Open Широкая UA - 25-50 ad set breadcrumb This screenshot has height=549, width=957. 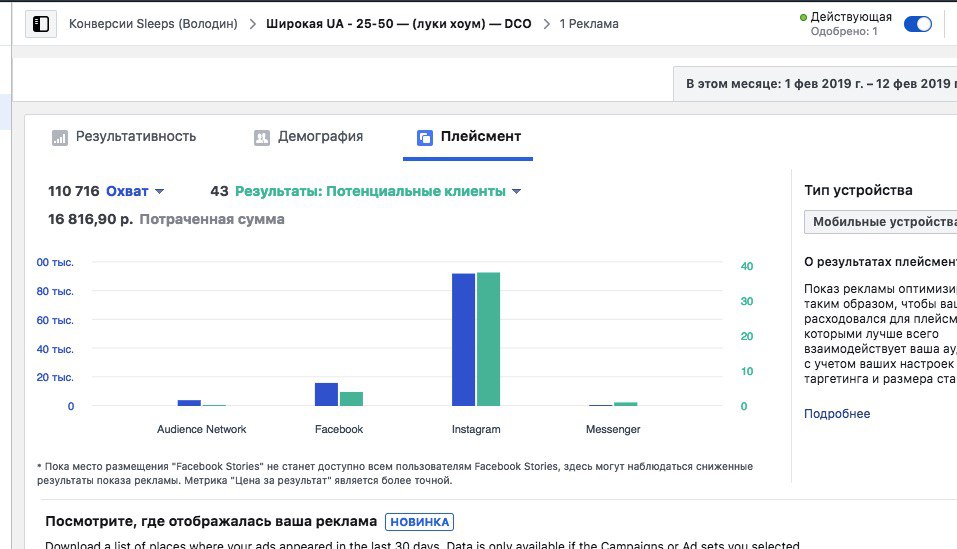(x=399, y=24)
